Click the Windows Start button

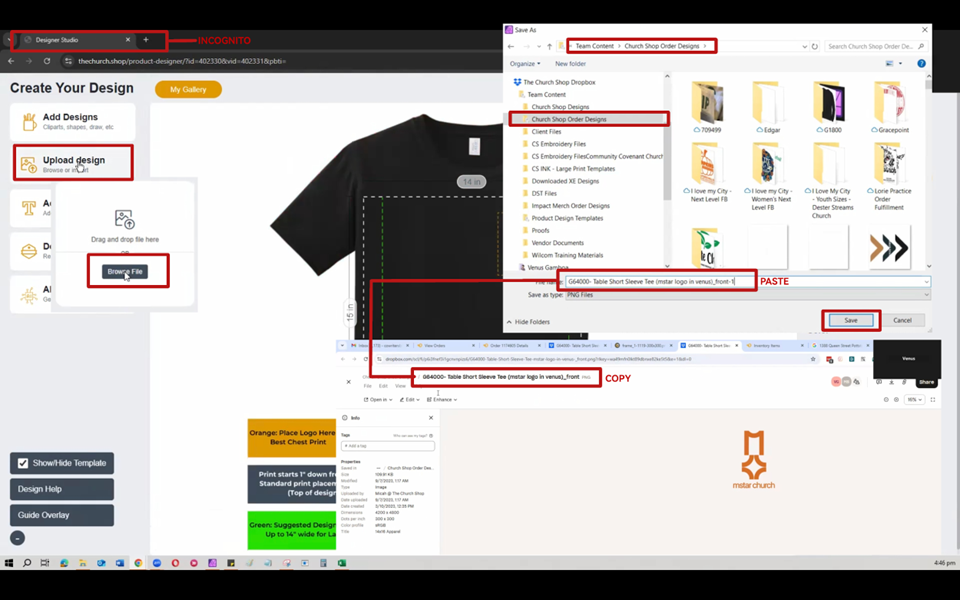pyautogui.click(x=9, y=563)
